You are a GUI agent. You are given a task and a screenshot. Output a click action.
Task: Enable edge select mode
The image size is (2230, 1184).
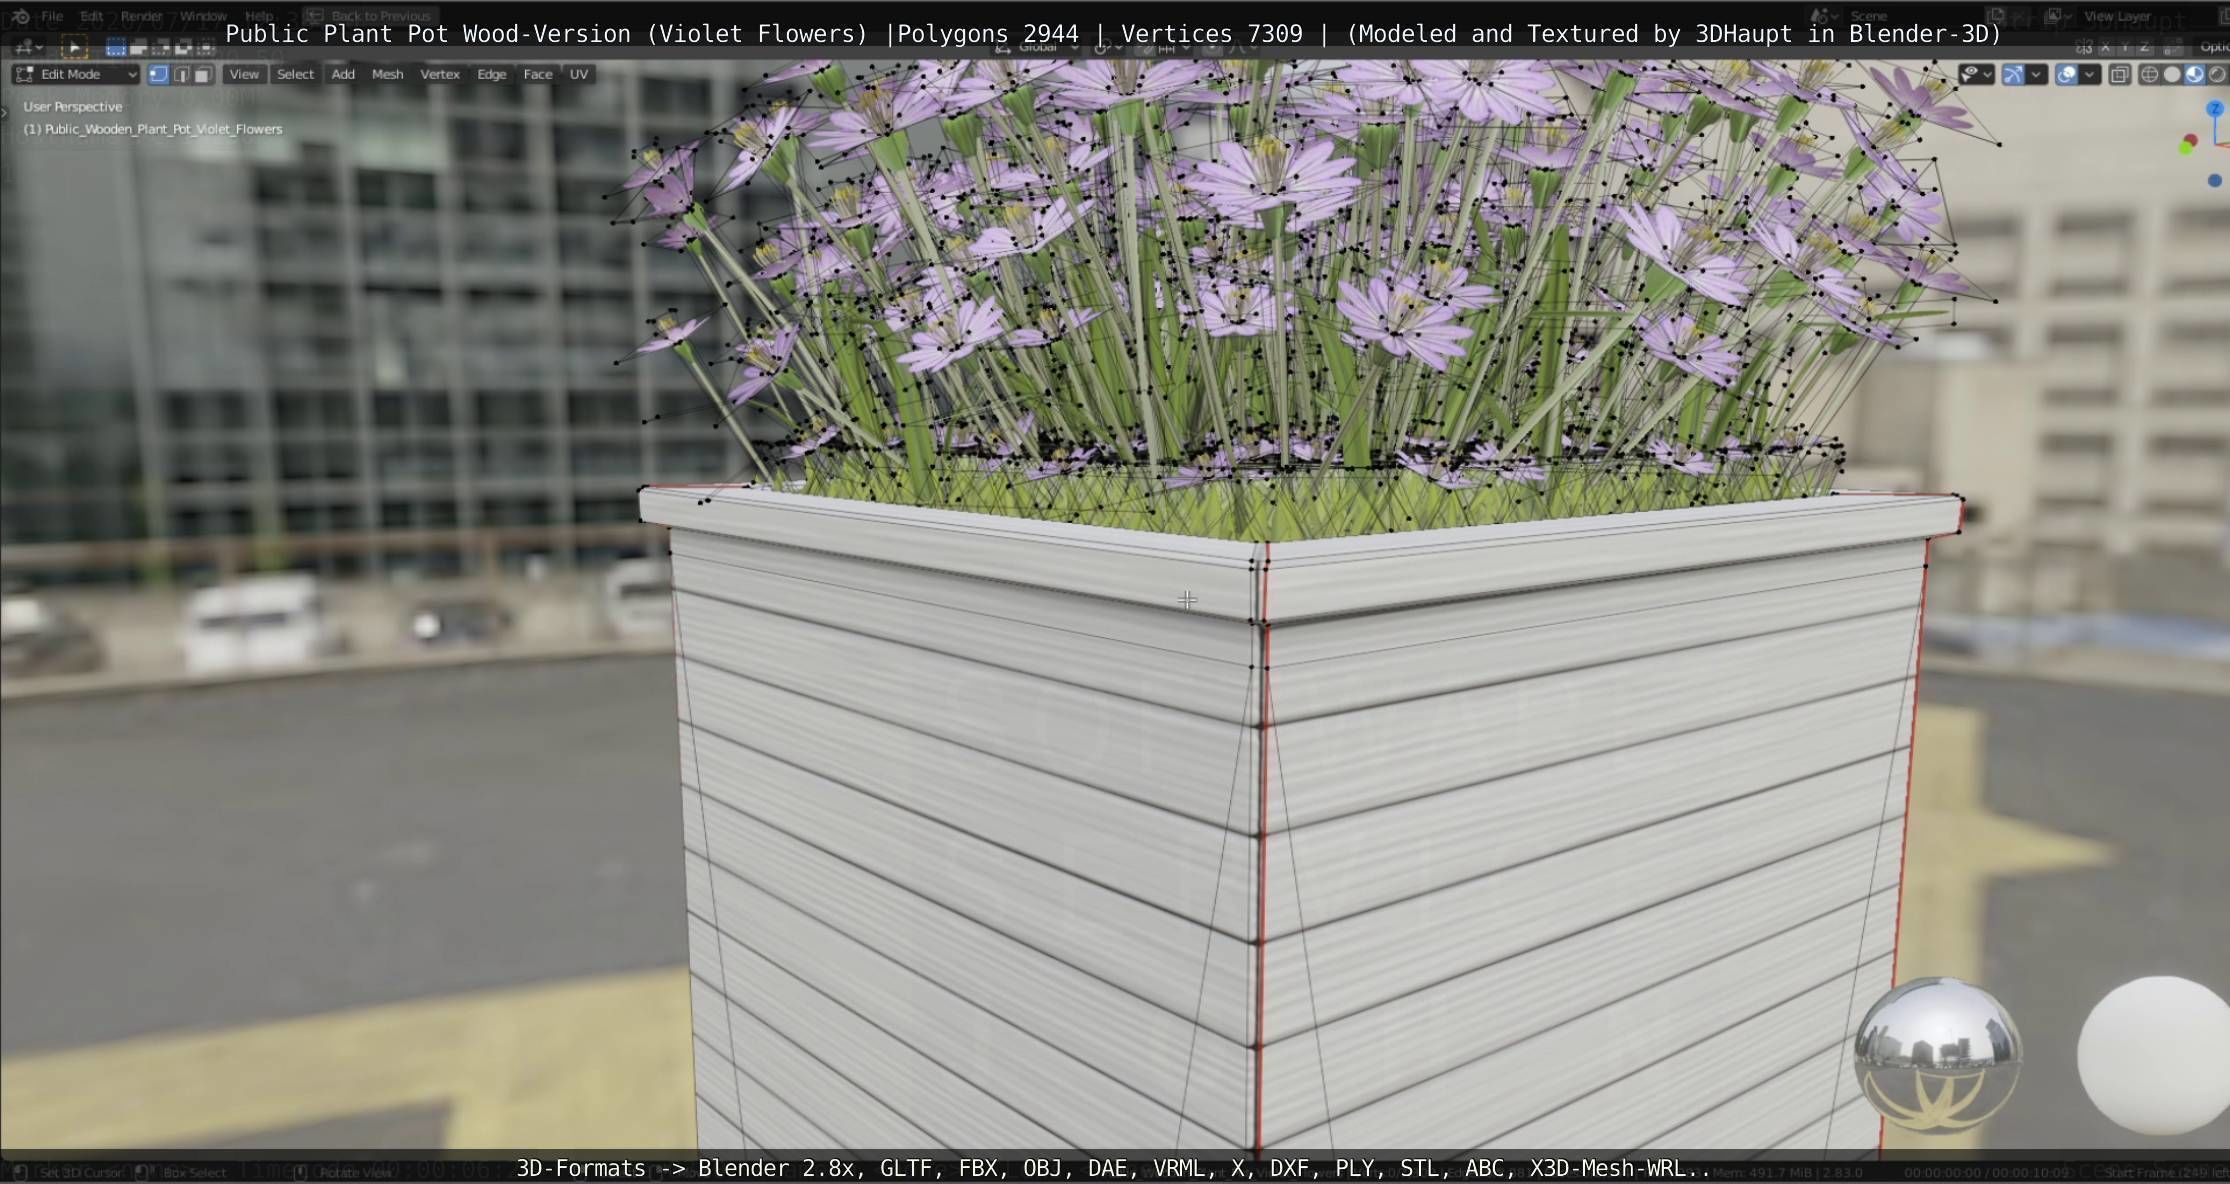click(x=181, y=74)
